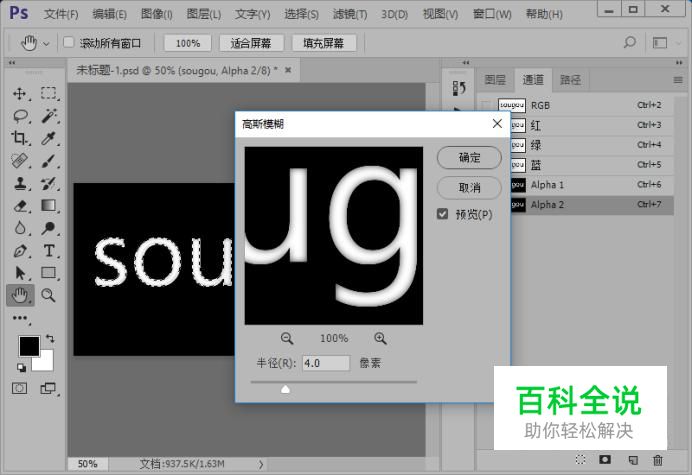The width and height of the screenshot is (692, 475).
Task: Open the 窗口(W) menu
Action: point(492,14)
